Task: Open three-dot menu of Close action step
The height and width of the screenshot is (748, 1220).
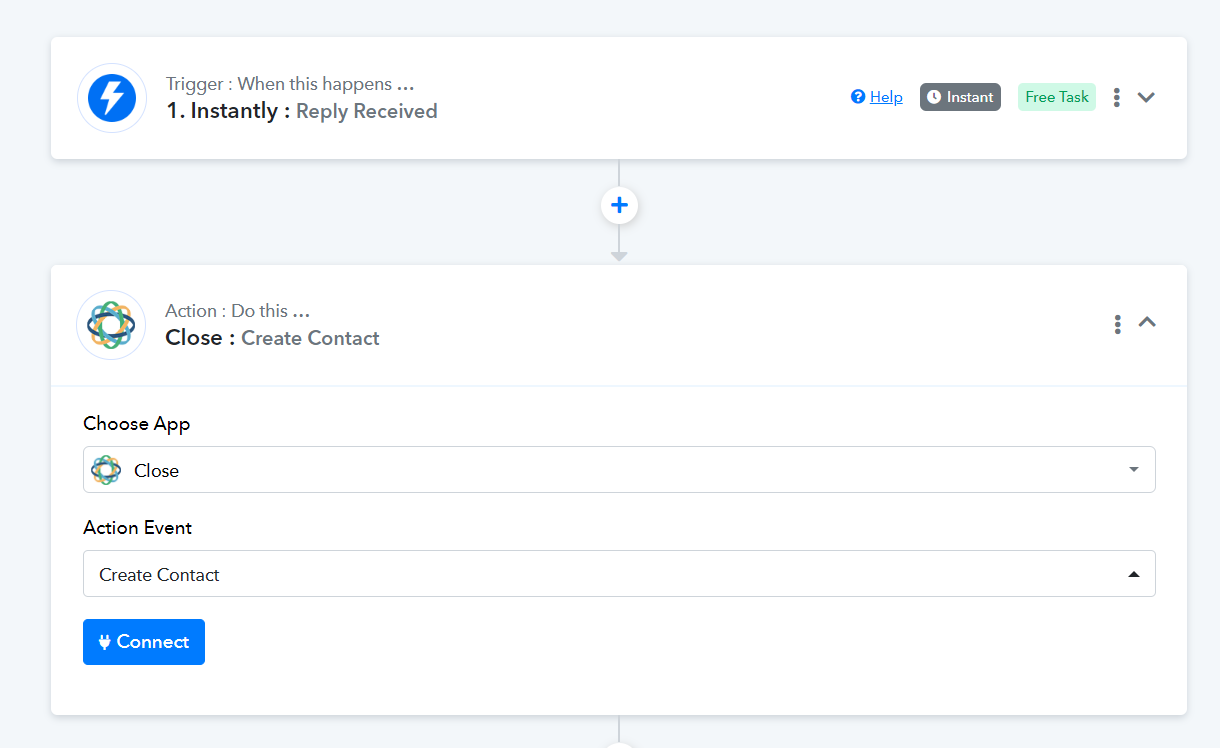Action: point(1117,324)
